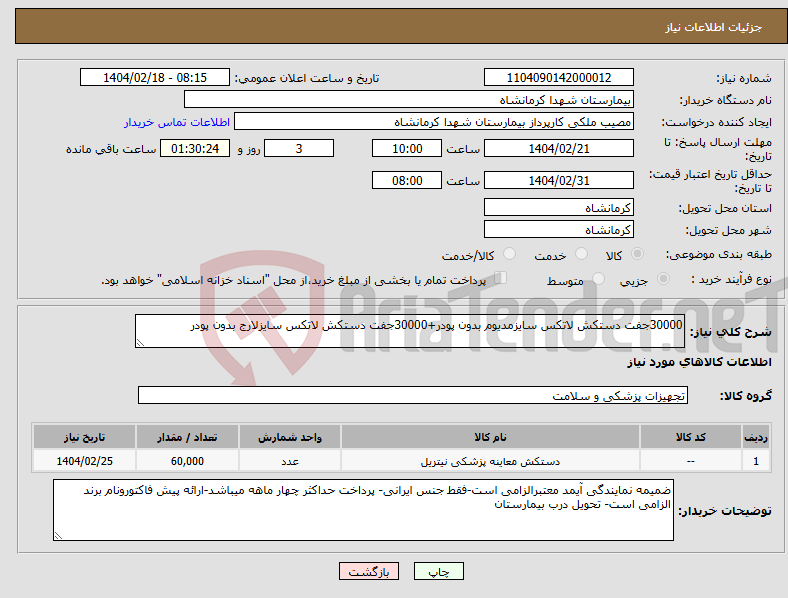Image resolution: width=788 pixels, height=598 pixels.
Task: Click the واحد شمارش column header
Action: (290, 437)
